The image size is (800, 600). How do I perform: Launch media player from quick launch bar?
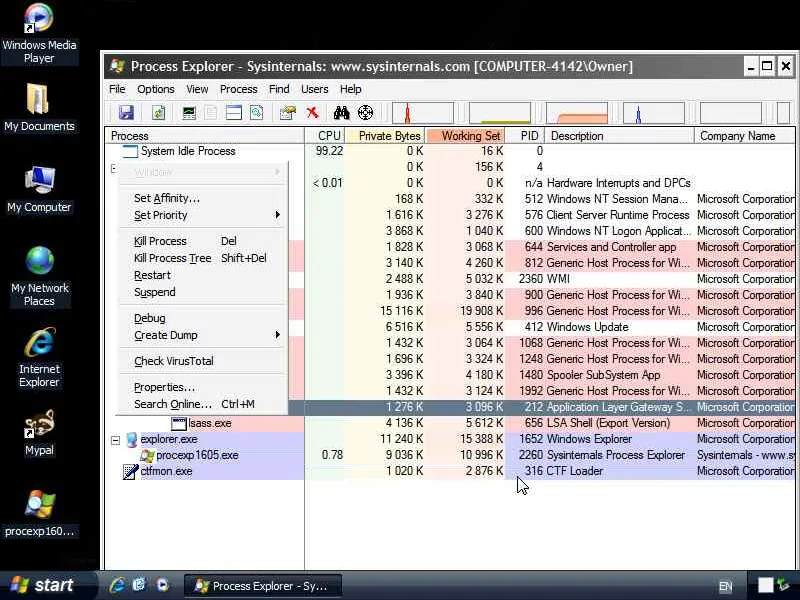[162, 585]
